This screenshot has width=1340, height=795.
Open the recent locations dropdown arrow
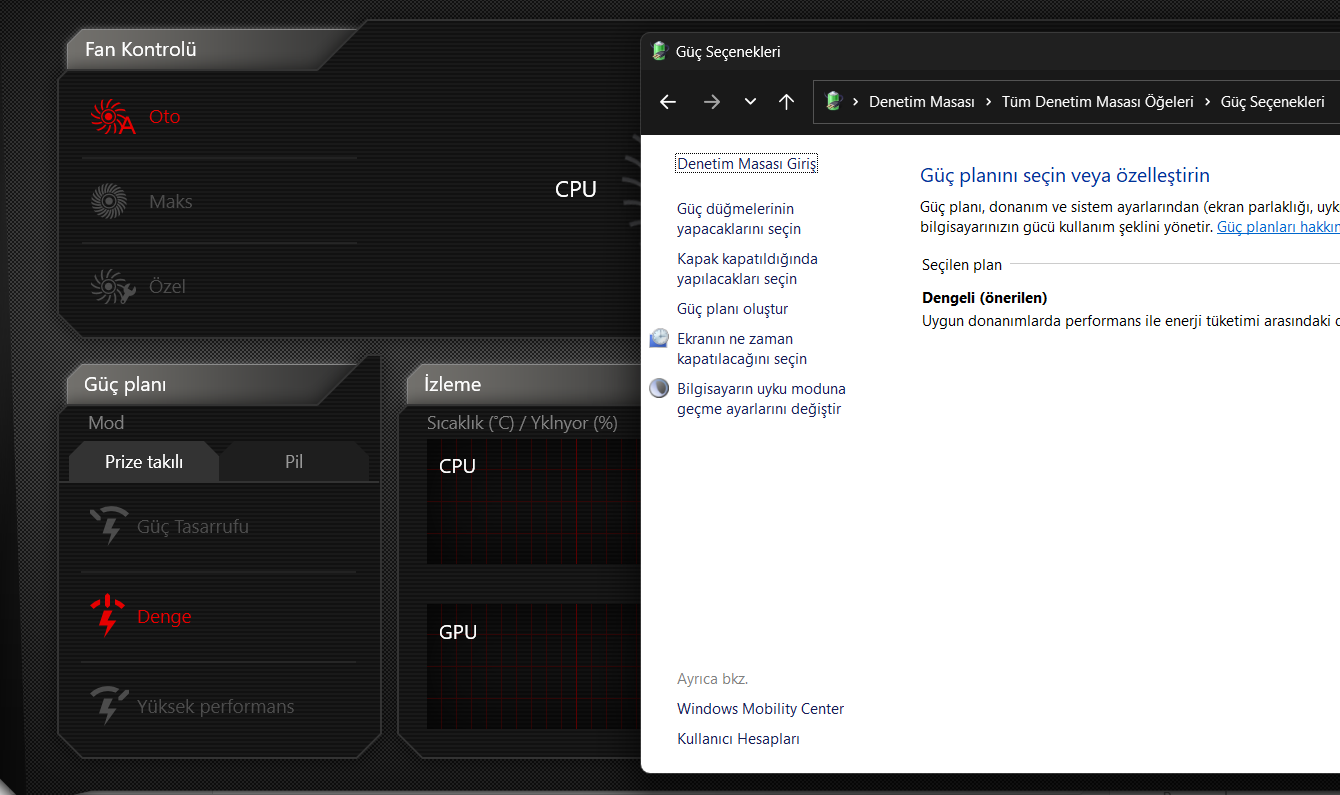coord(750,102)
